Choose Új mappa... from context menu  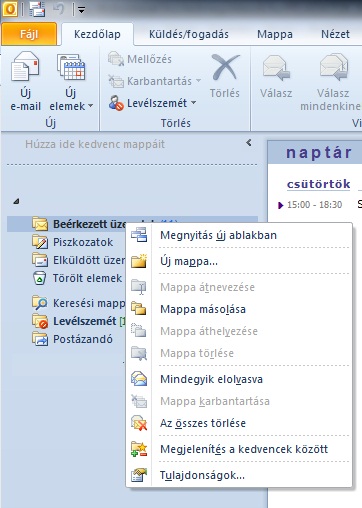(239, 261)
